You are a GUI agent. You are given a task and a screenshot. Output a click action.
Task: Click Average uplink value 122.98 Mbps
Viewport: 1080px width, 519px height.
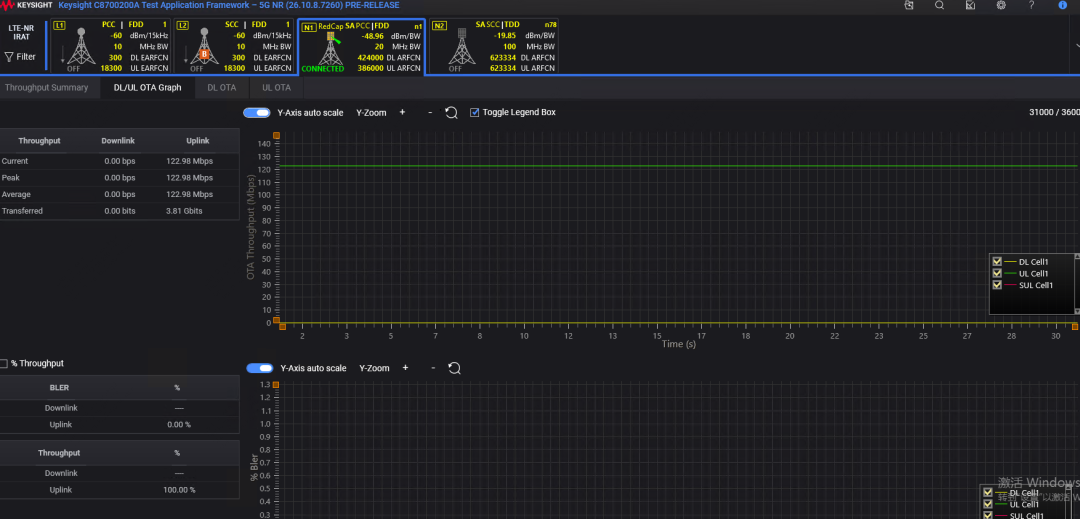pos(189,194)
